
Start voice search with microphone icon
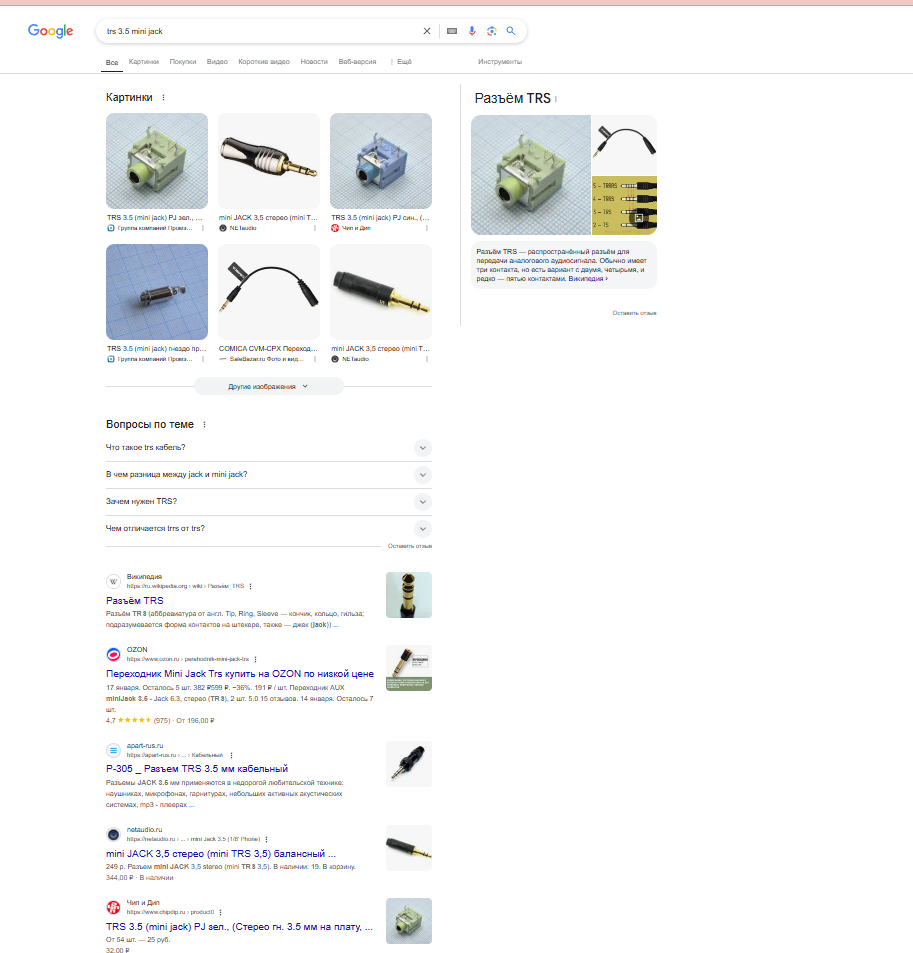tap(472, 31)
